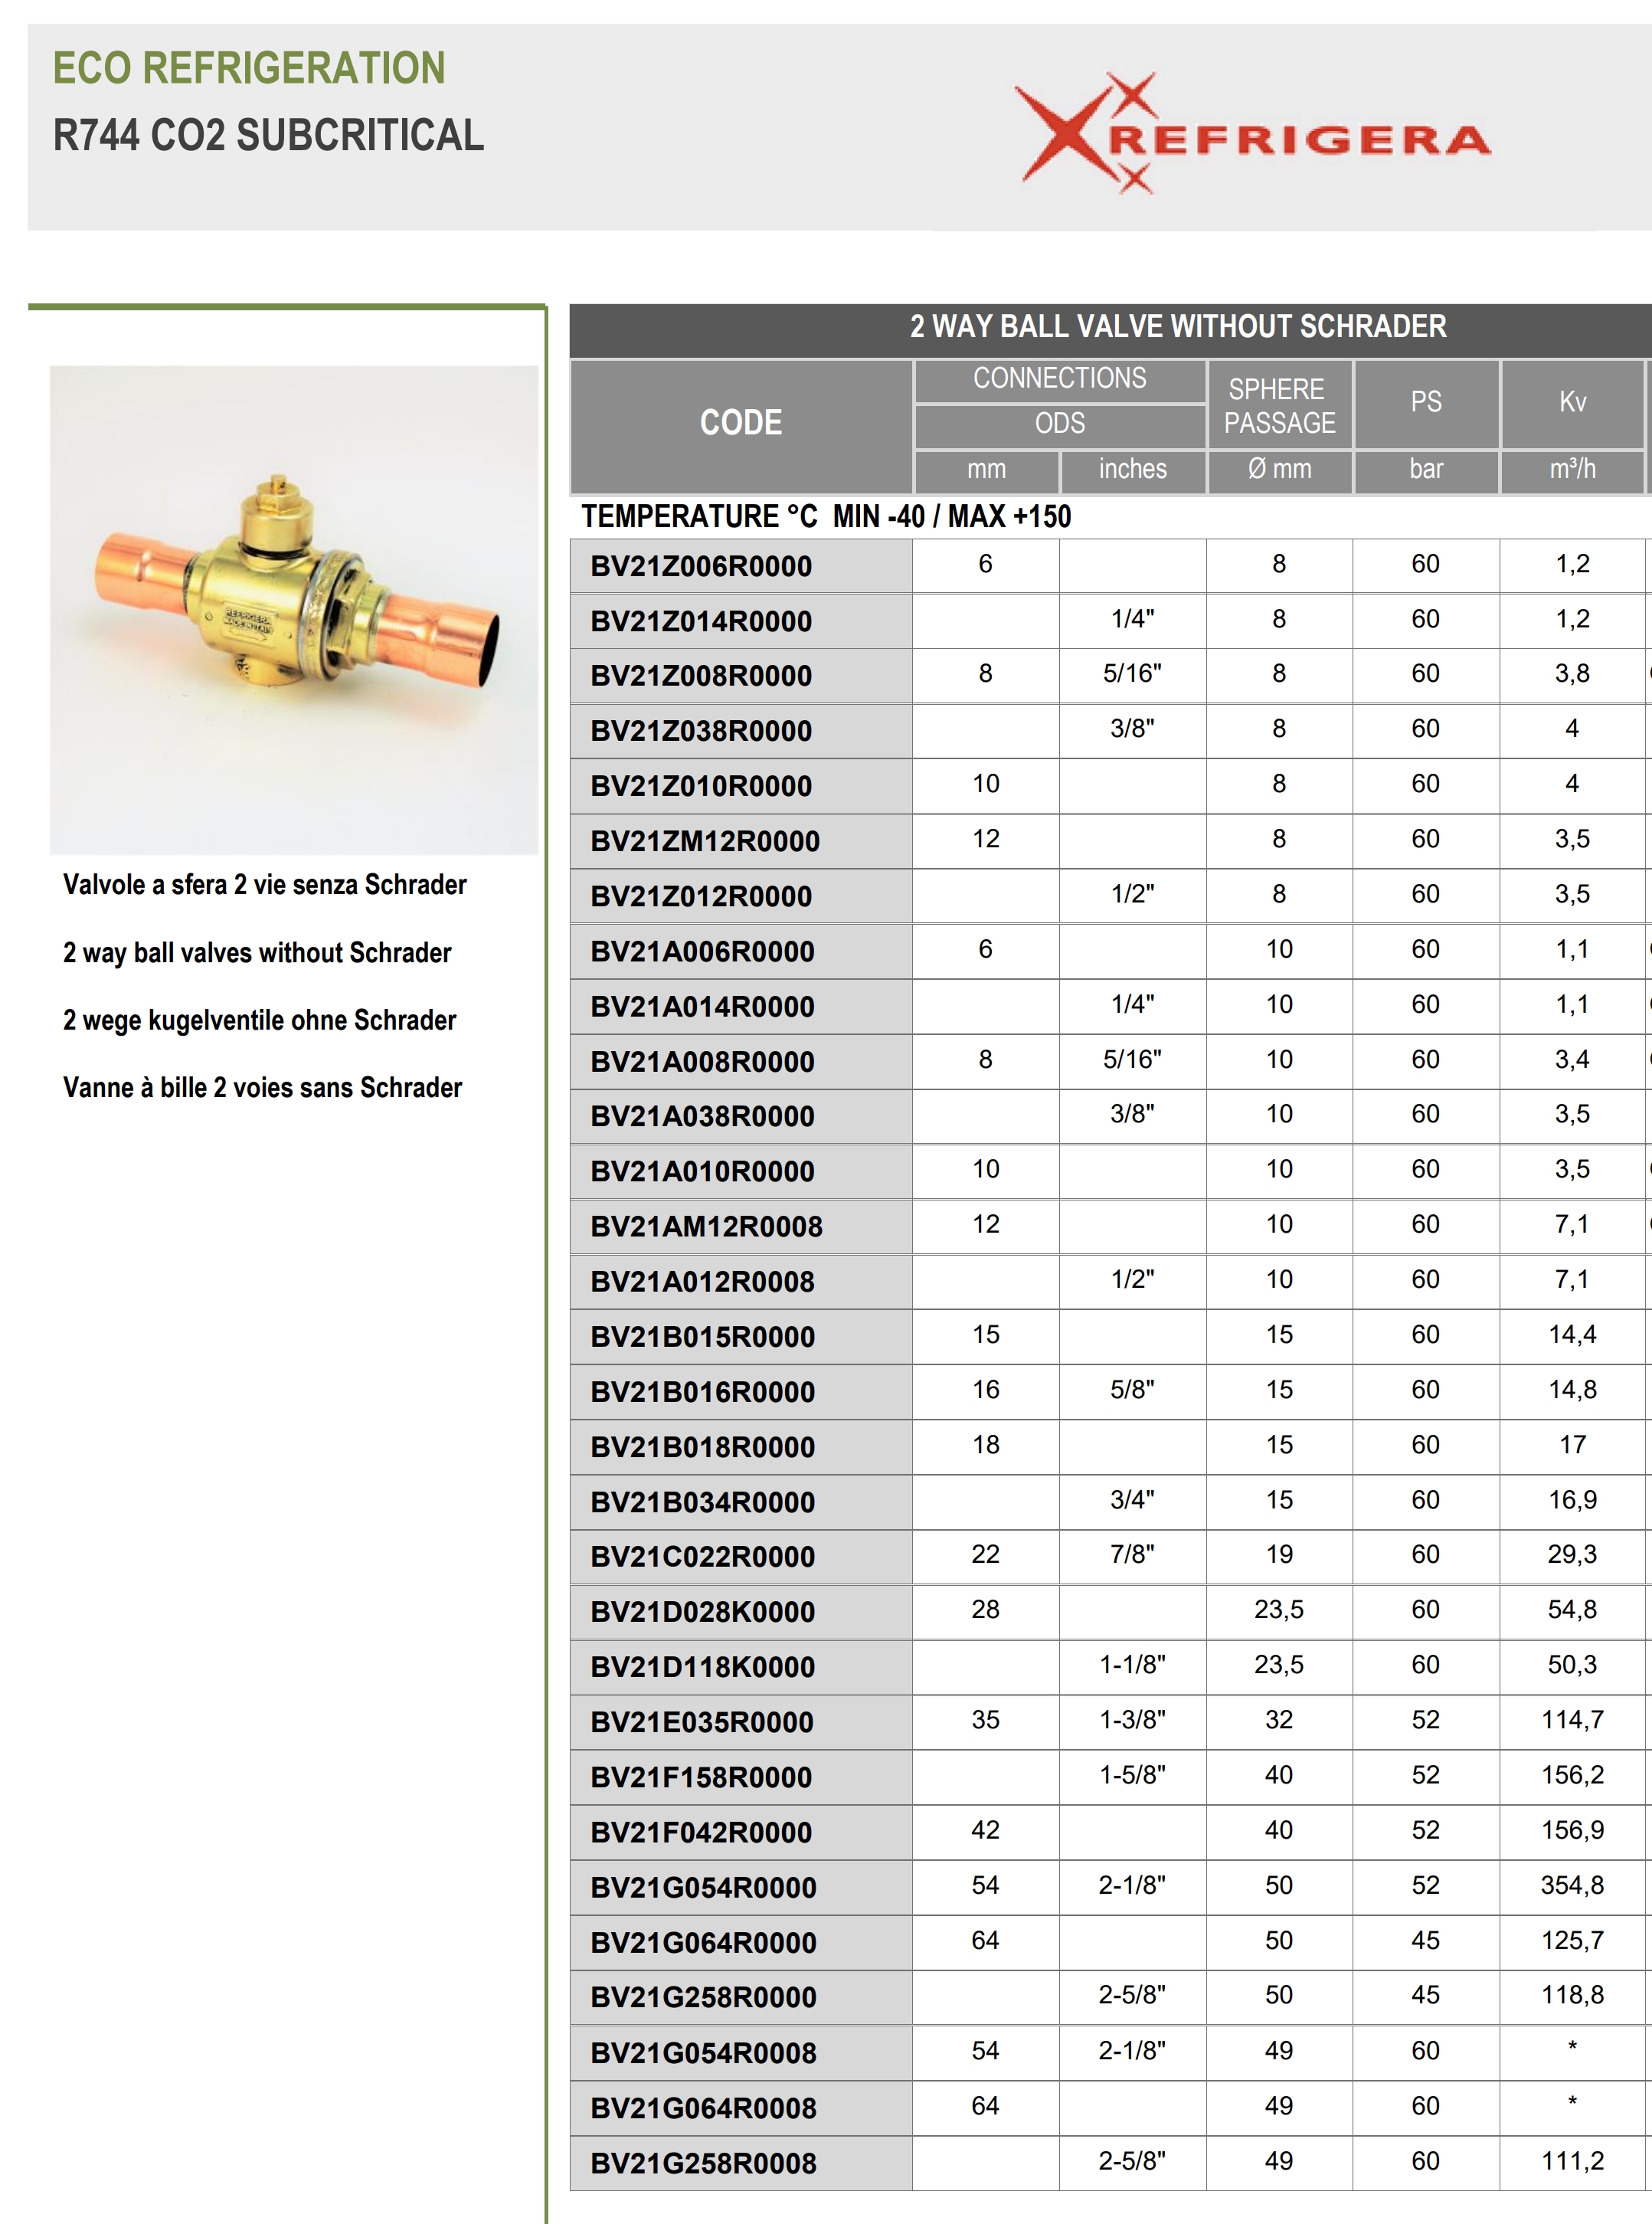Click the '2 WAY BALL VALVE WITHOUT SCHRADER' banner
Screen dimensions: 1652x2224
click(x=1177, y=327)
